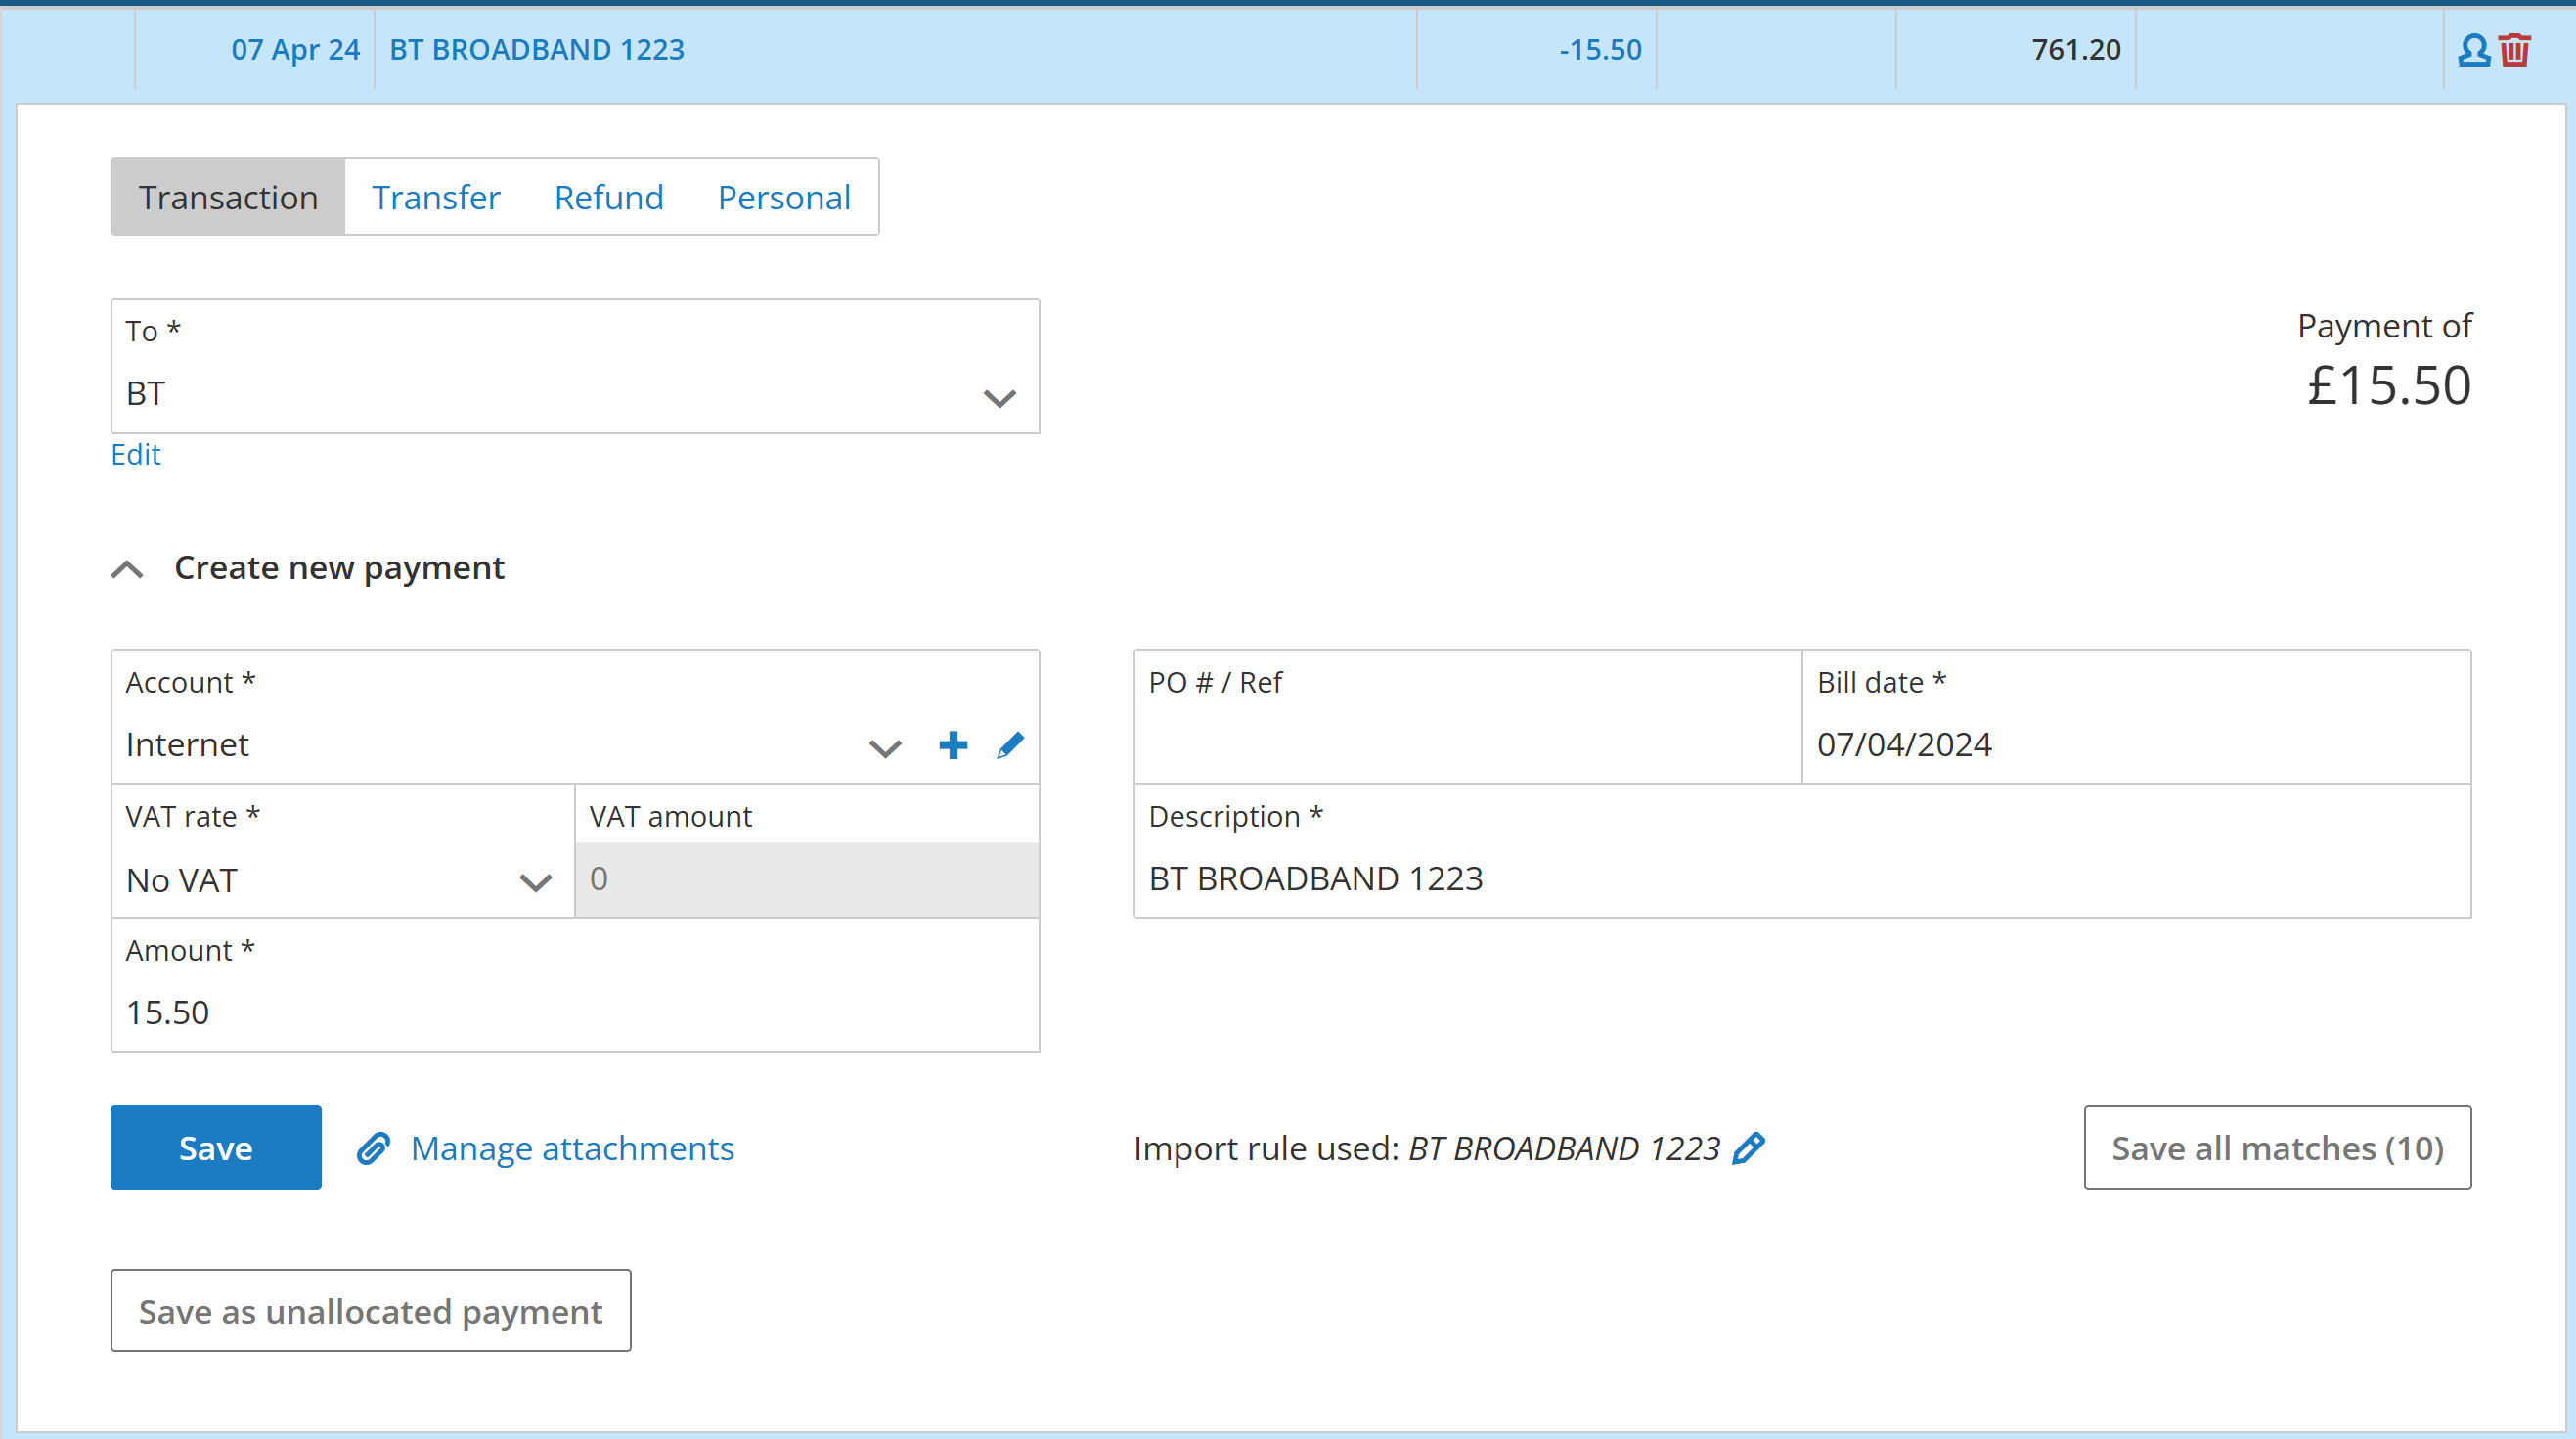The image size is (2576, 1439).
Task: Open the VAT rate dropdown
Action: click(535, 881)
